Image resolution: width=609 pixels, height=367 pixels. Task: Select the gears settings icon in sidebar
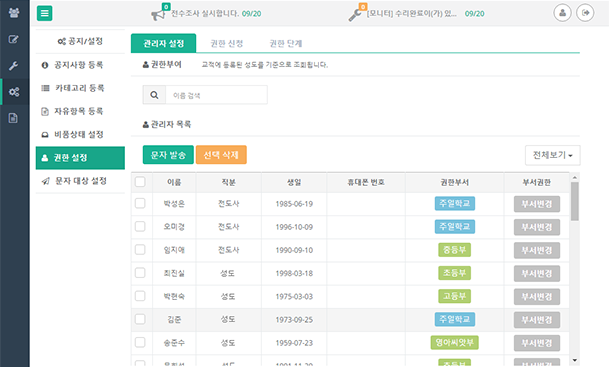[14, 92]
